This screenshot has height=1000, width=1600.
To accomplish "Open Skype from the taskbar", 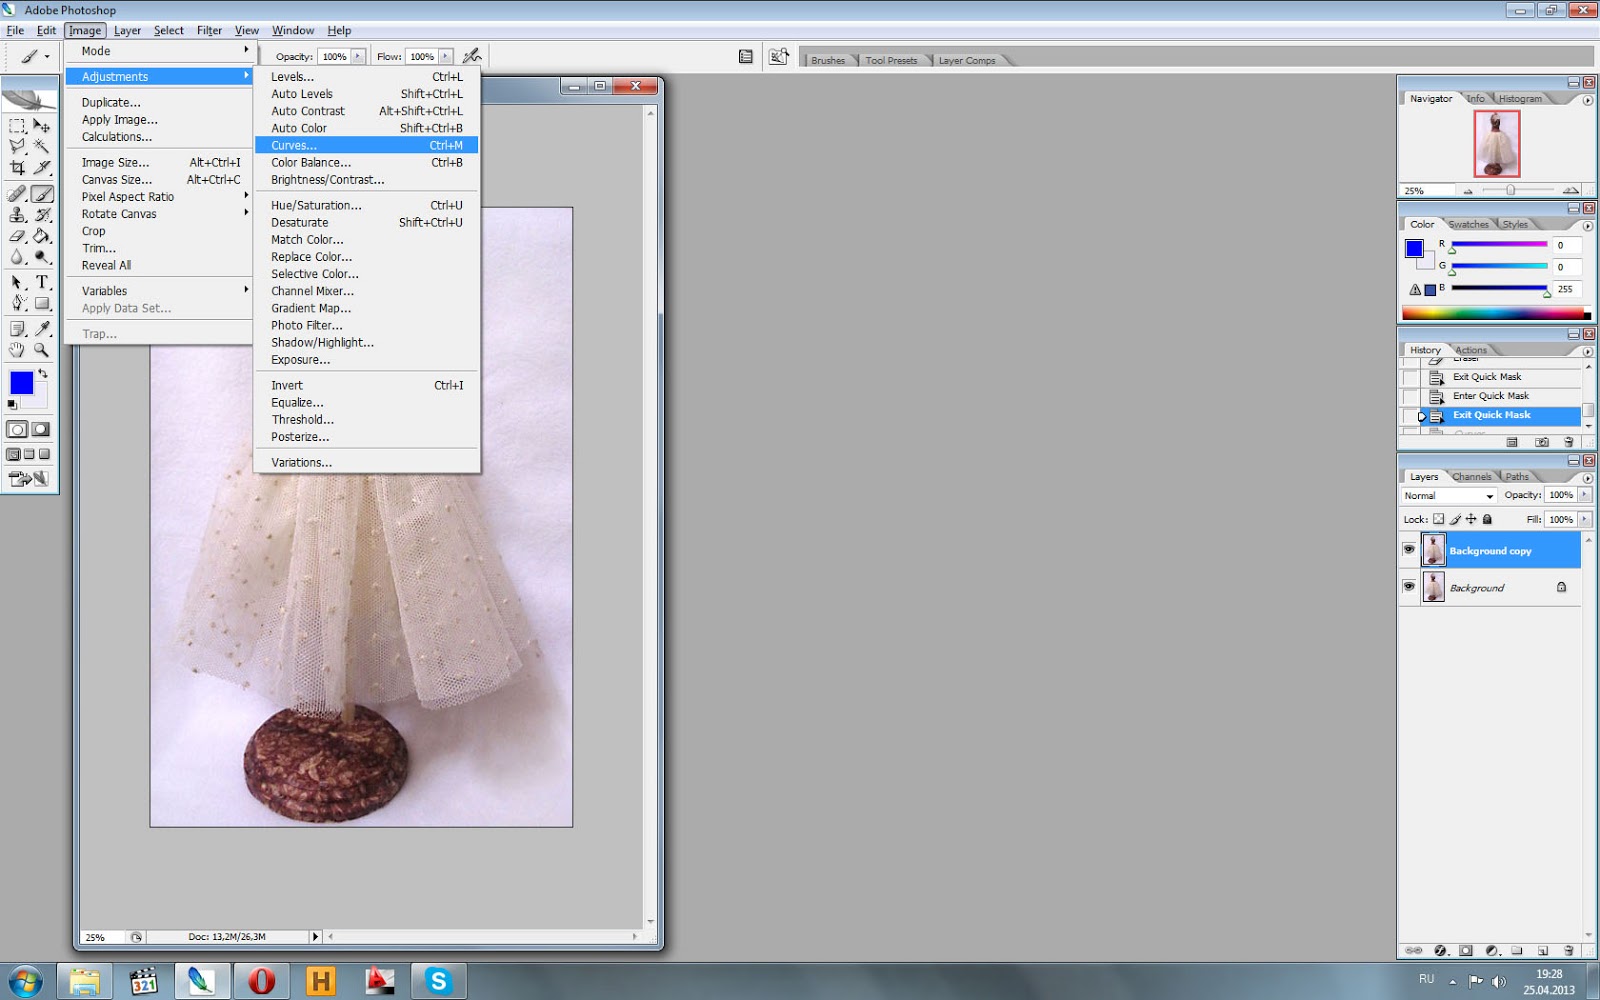I will 438,982.
